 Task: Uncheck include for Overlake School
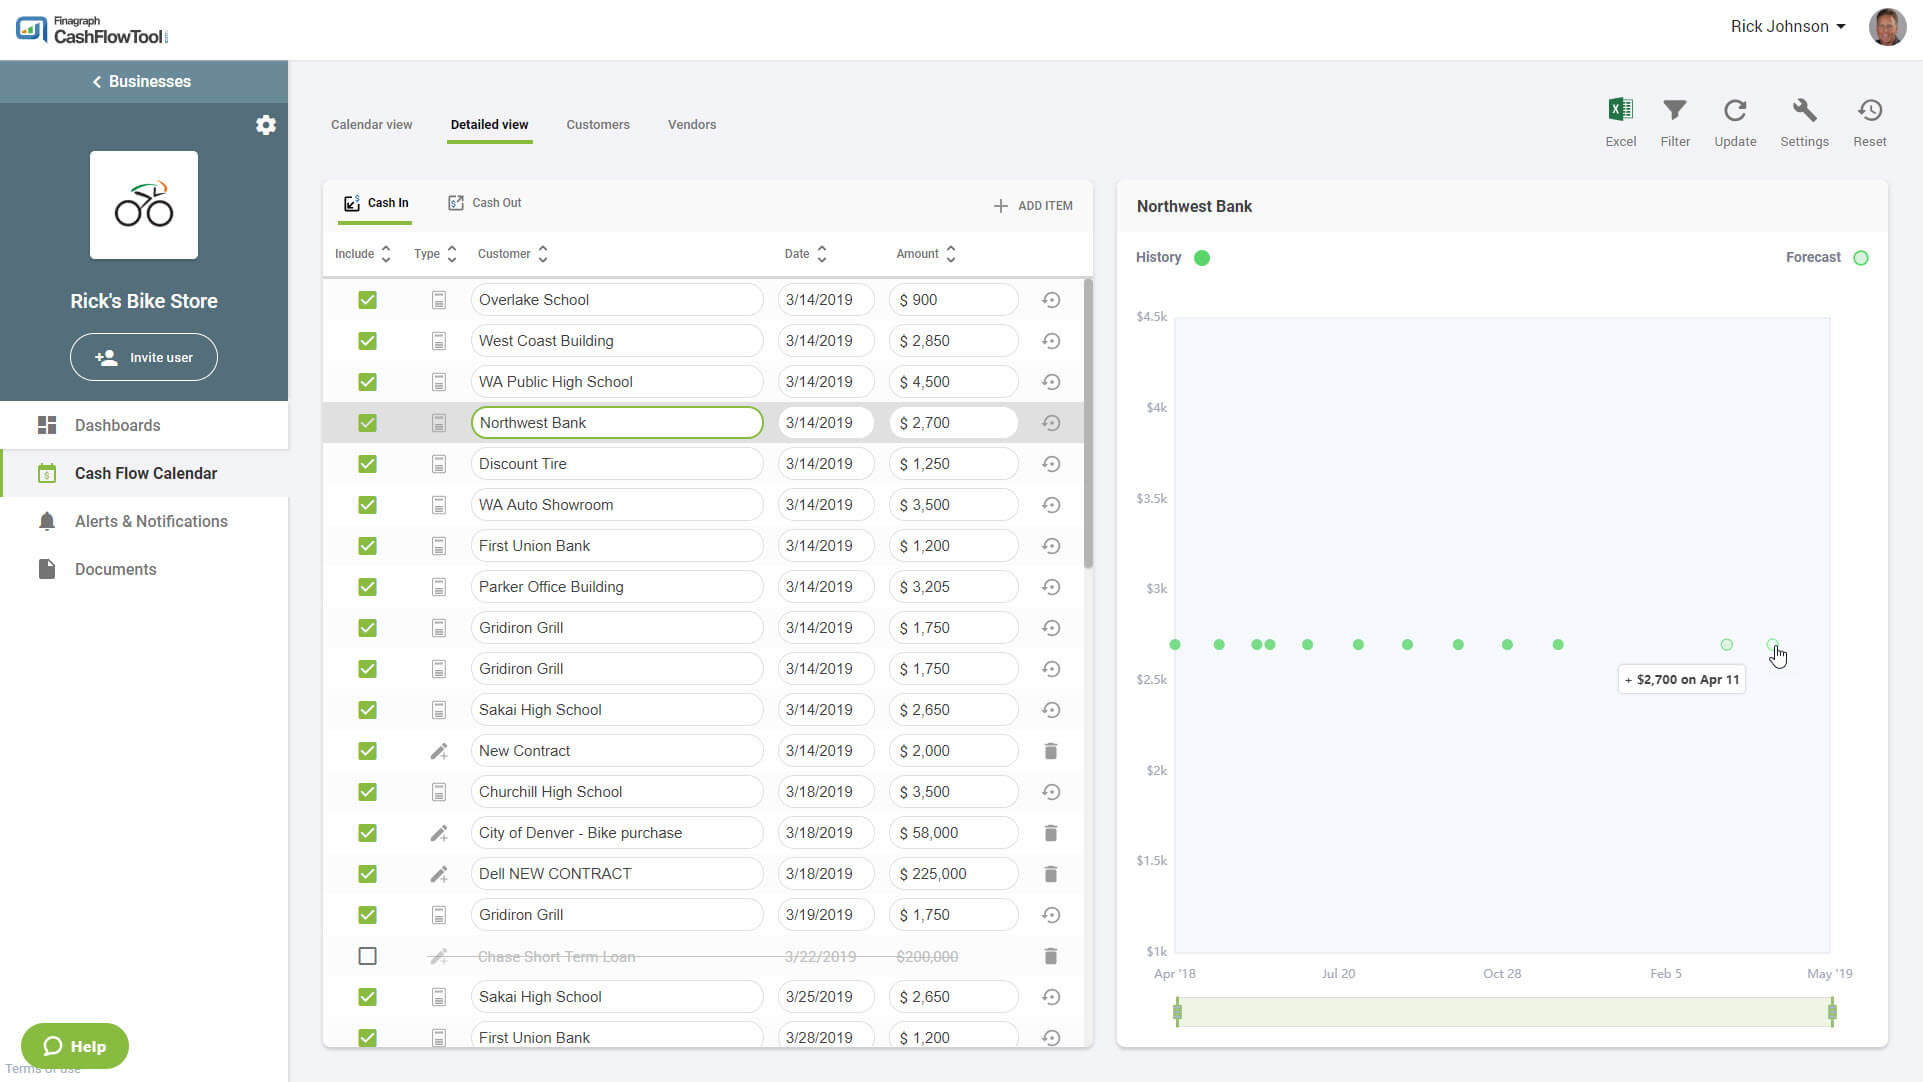[x=368, y=300]
